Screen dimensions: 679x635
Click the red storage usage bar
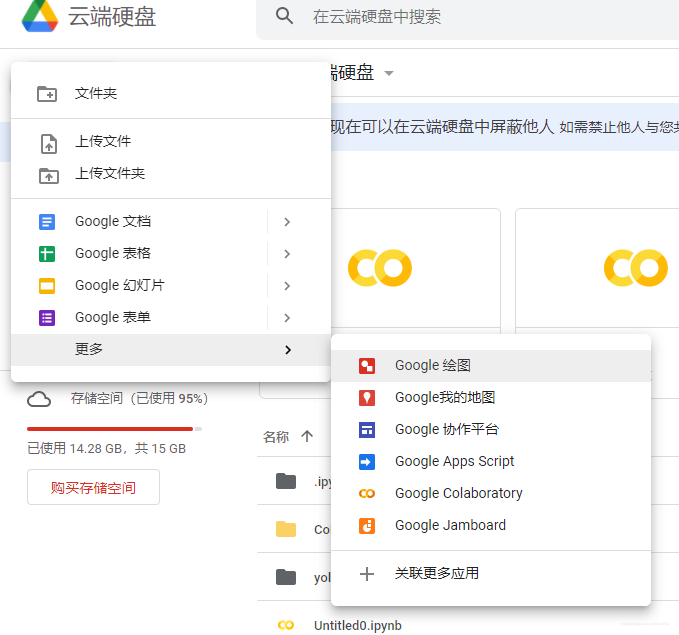click(110, 429)
